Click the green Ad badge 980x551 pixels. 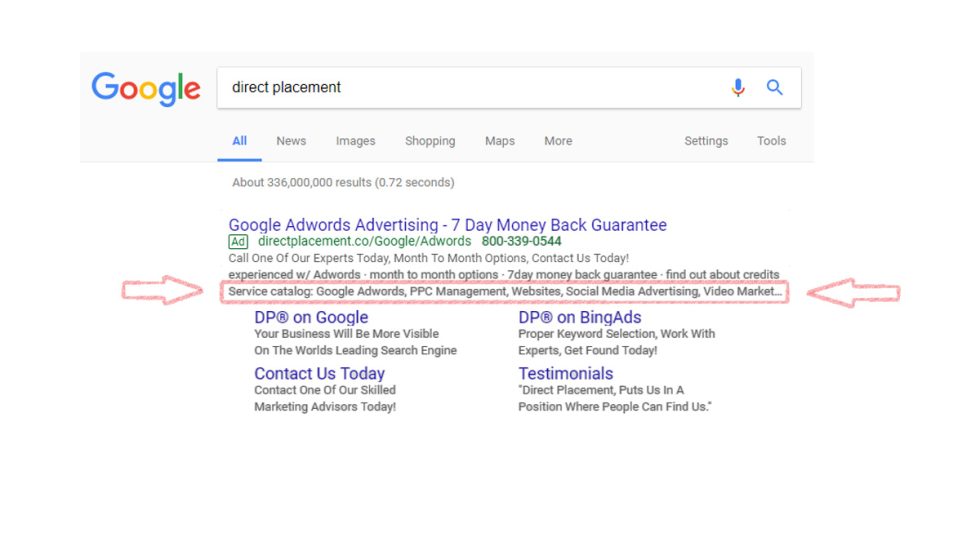pyautogui.click(x=238, y=242)
